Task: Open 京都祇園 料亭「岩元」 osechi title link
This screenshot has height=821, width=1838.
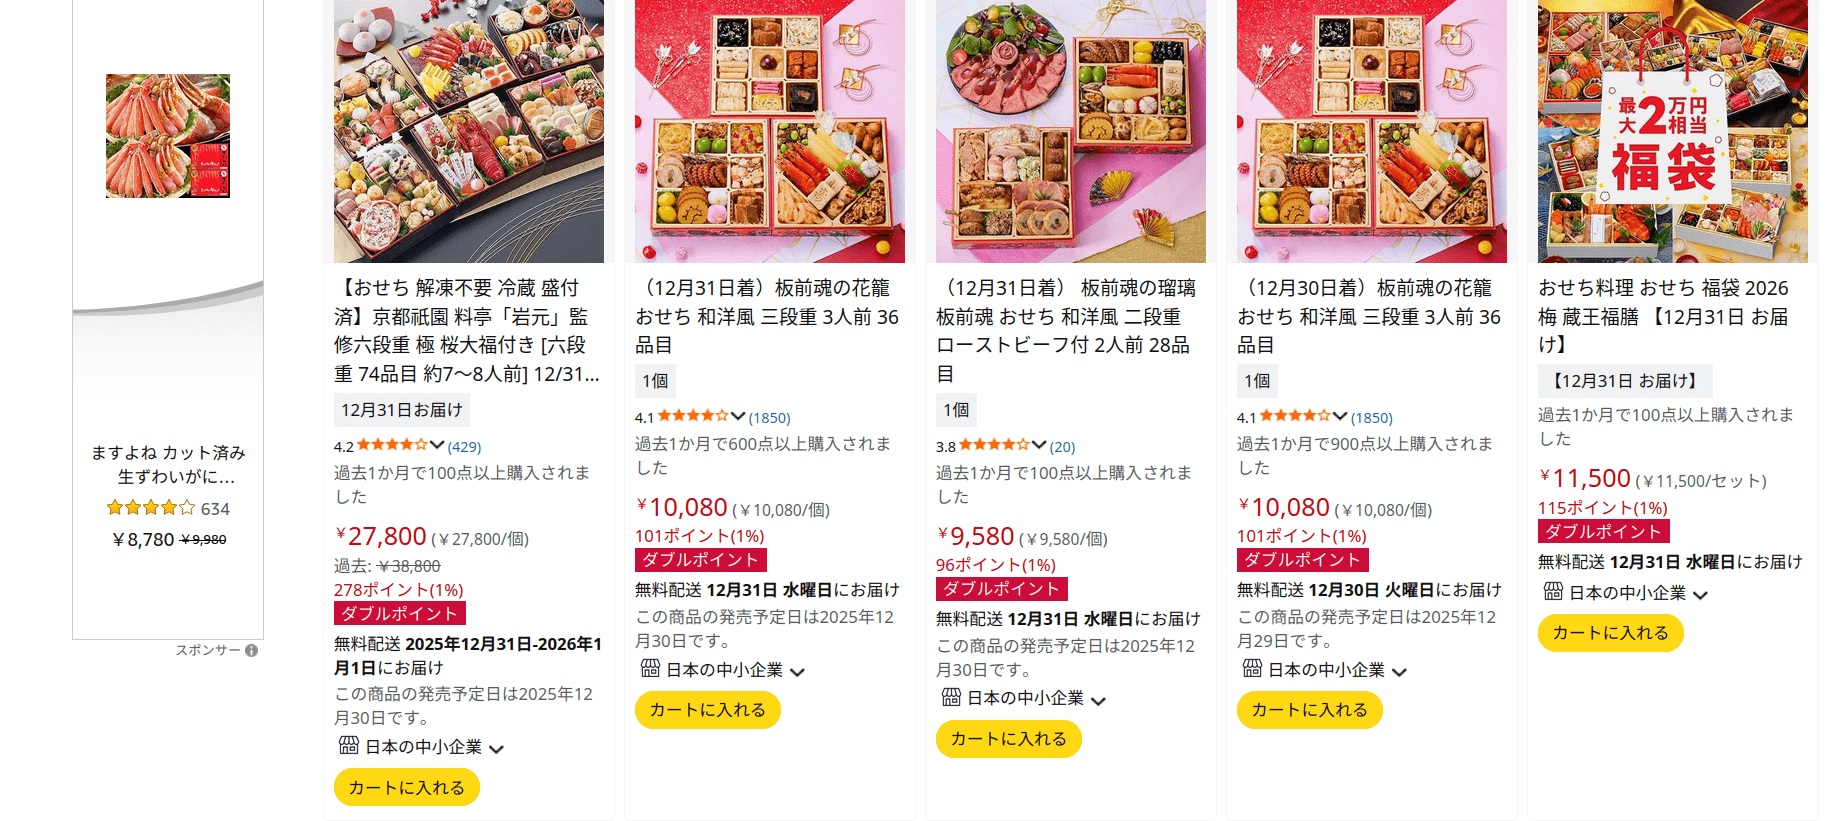Action: coord(467,331)
